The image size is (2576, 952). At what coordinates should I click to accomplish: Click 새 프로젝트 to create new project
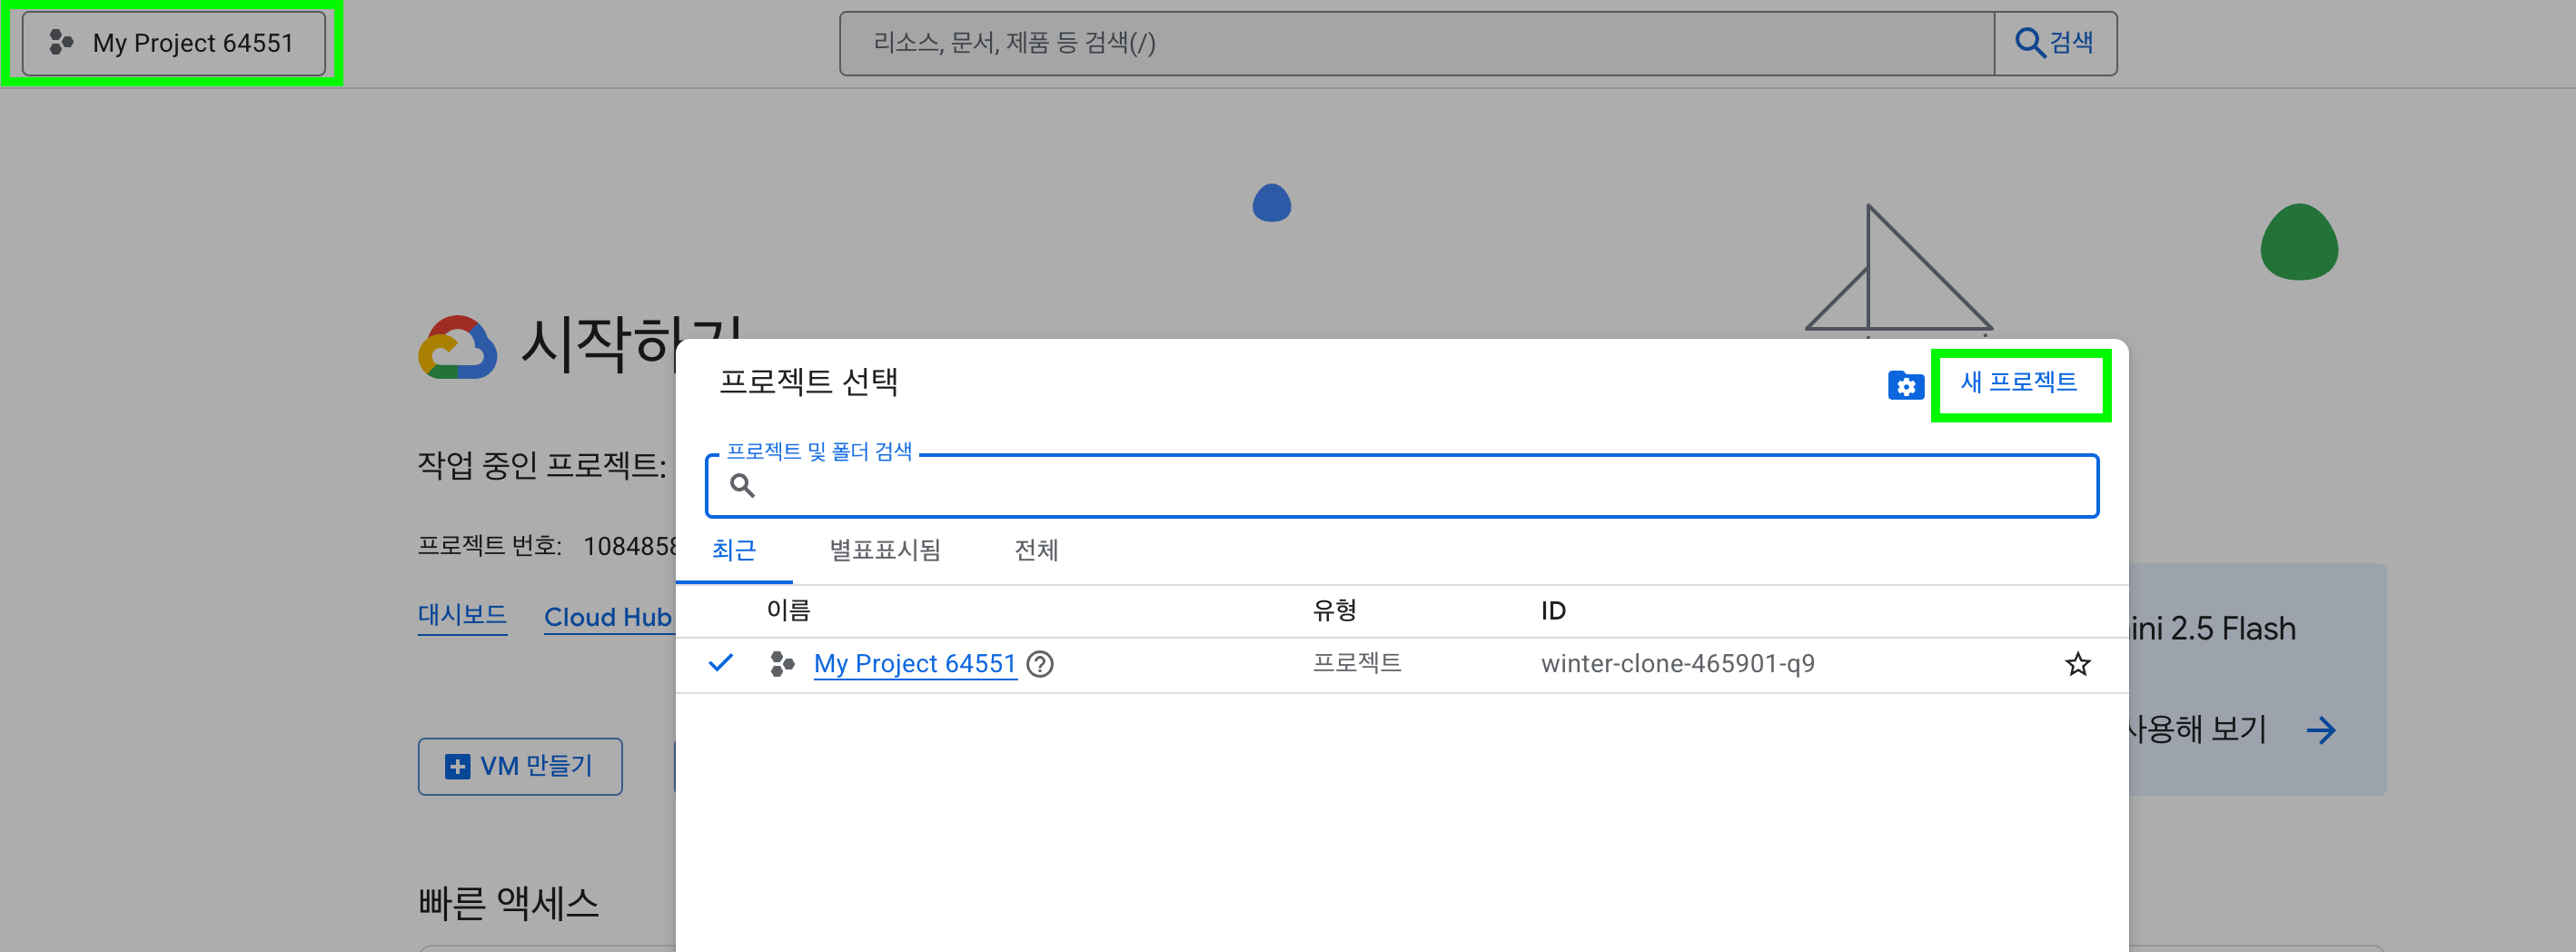pyautogui.click(x=2018, y=382)
